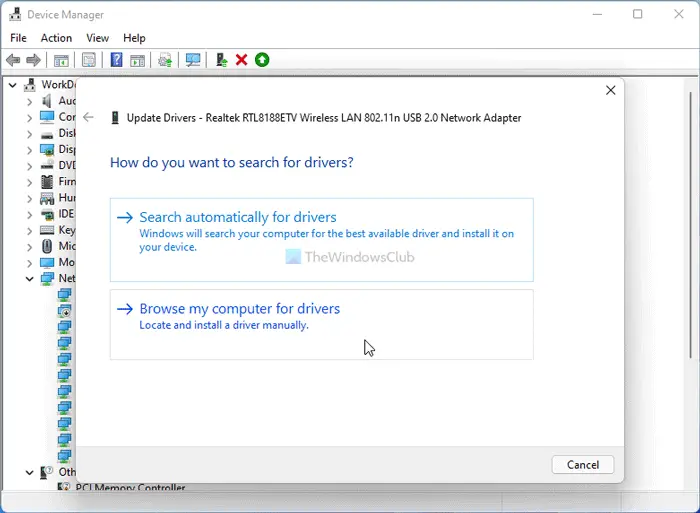Open the File menu

click(x=18, y=38)
